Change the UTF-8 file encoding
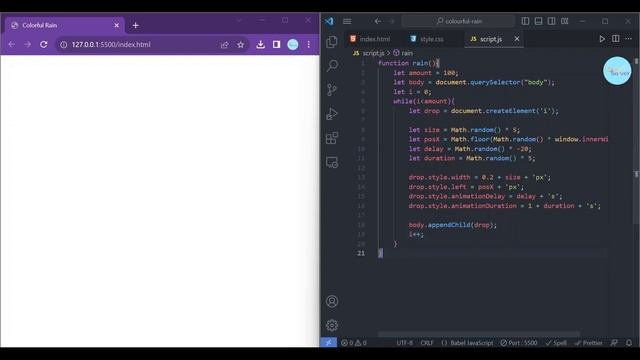 (404, 343)
